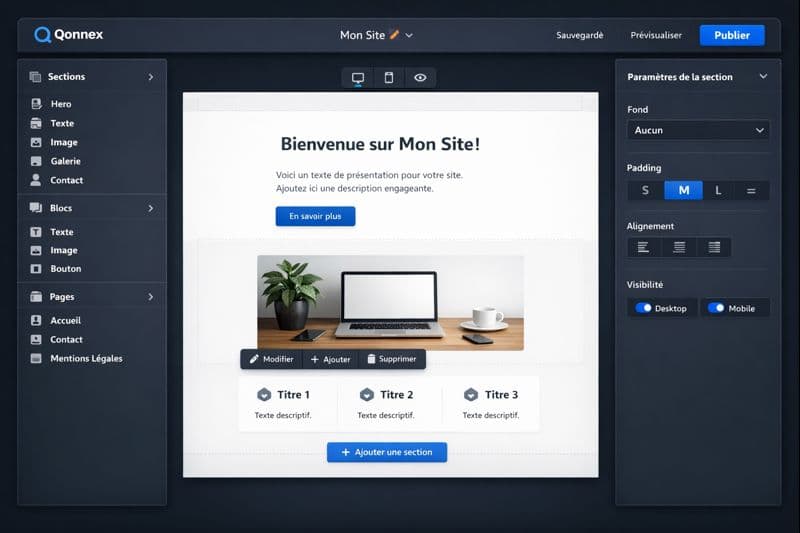Click the Qonnex logo icon

tap(42, 35)
